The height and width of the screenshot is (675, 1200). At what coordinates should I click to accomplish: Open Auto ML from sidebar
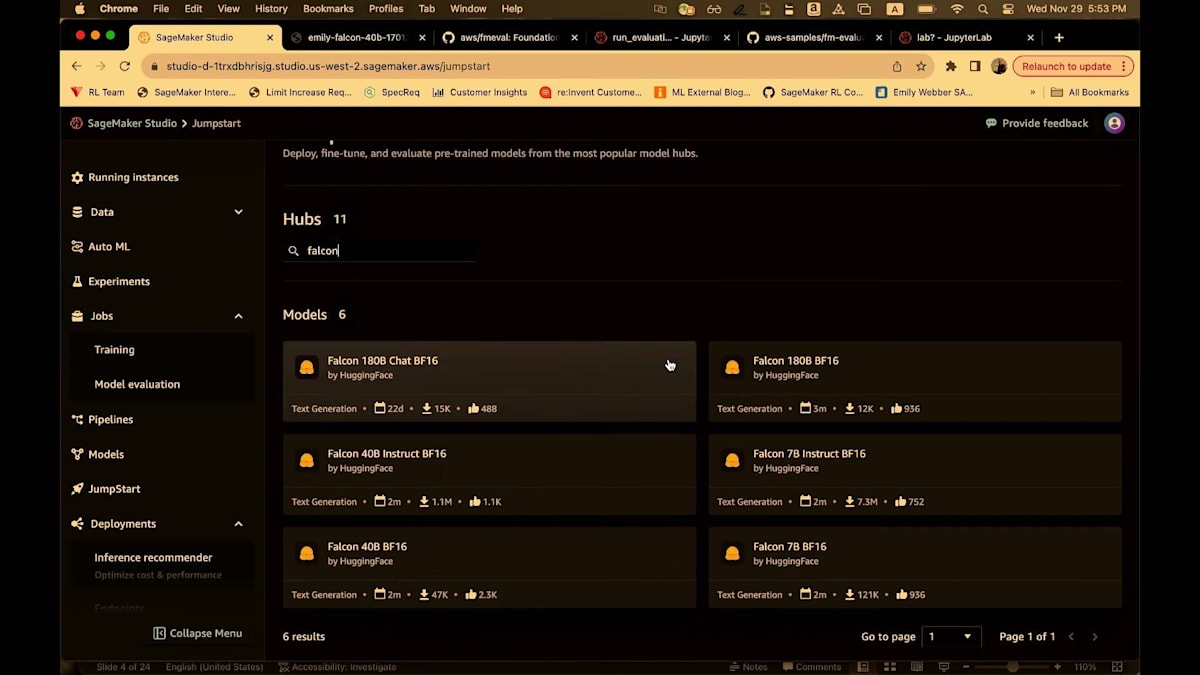(100, 246)
